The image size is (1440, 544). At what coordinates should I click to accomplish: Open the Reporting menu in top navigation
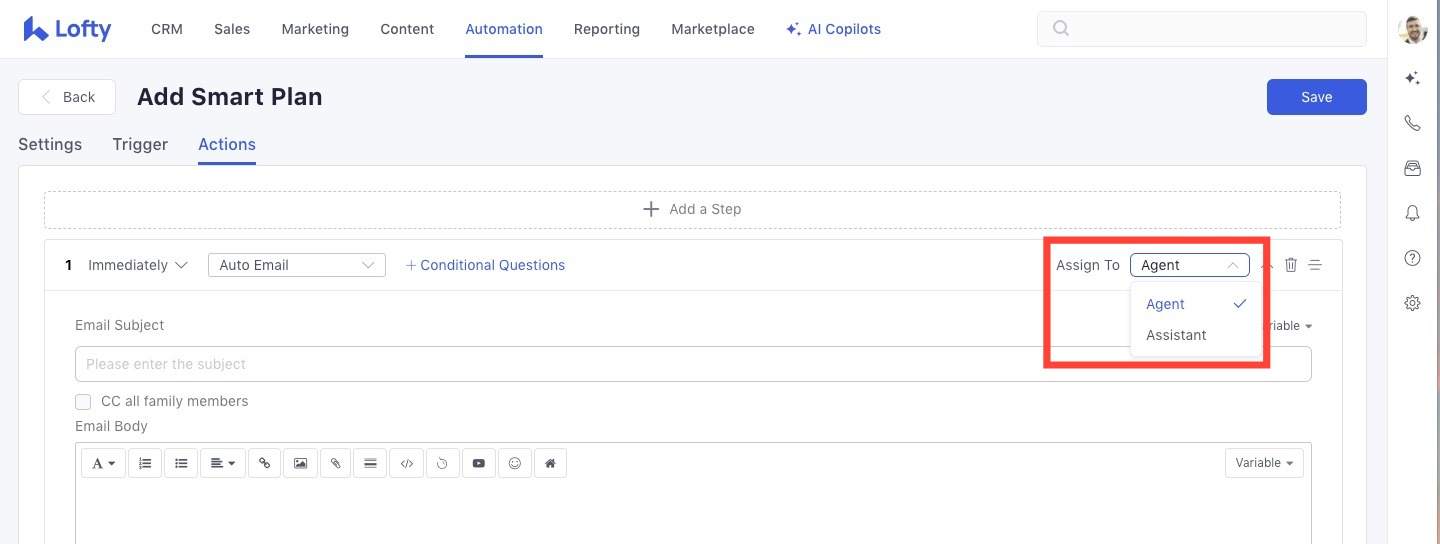606,29
